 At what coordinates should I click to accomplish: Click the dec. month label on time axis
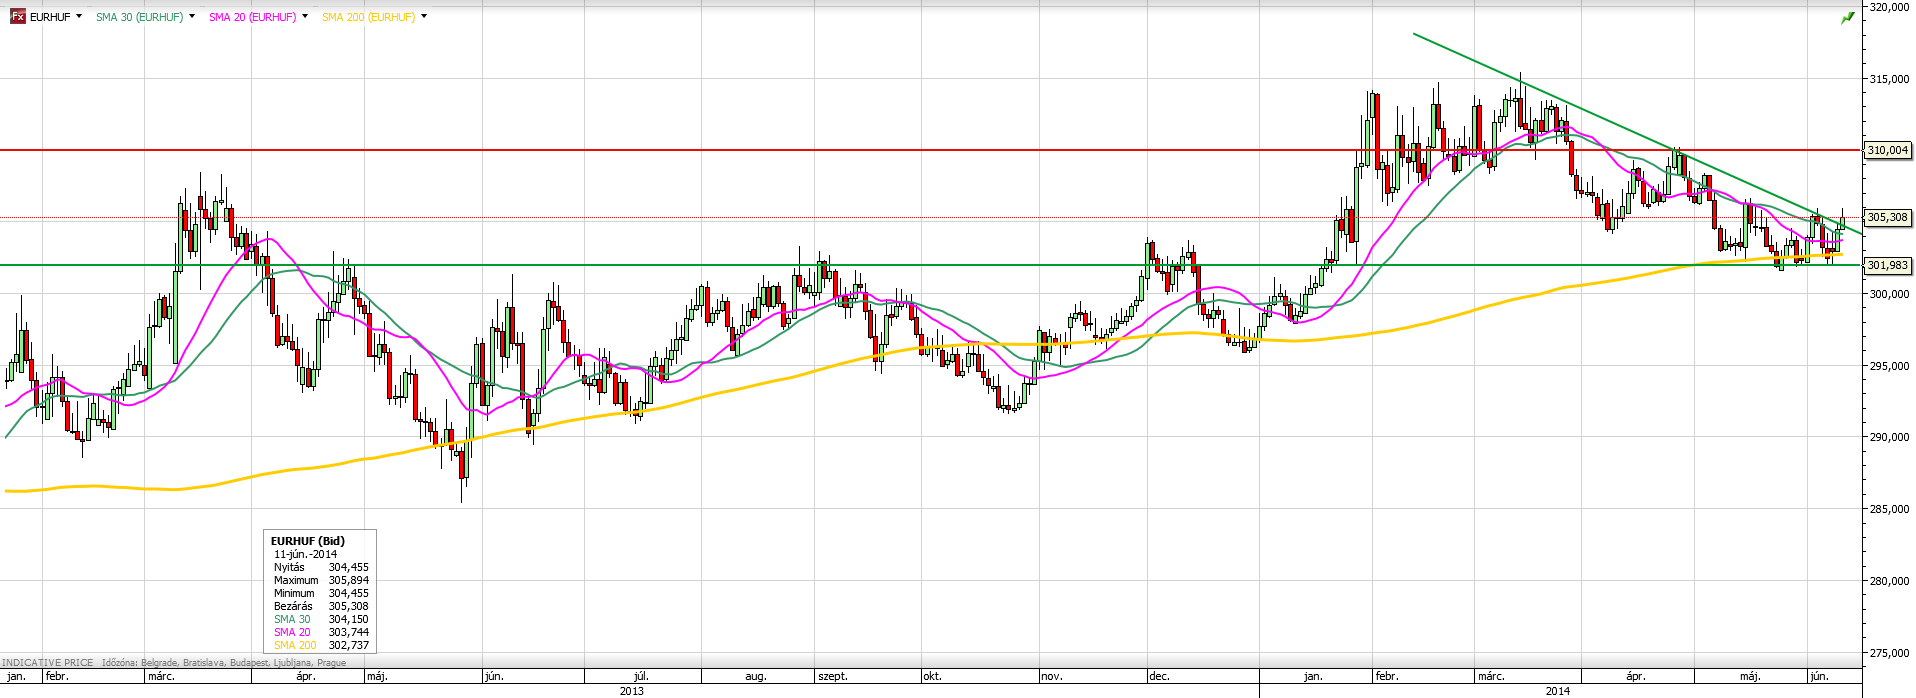(x=1158, y=676)
